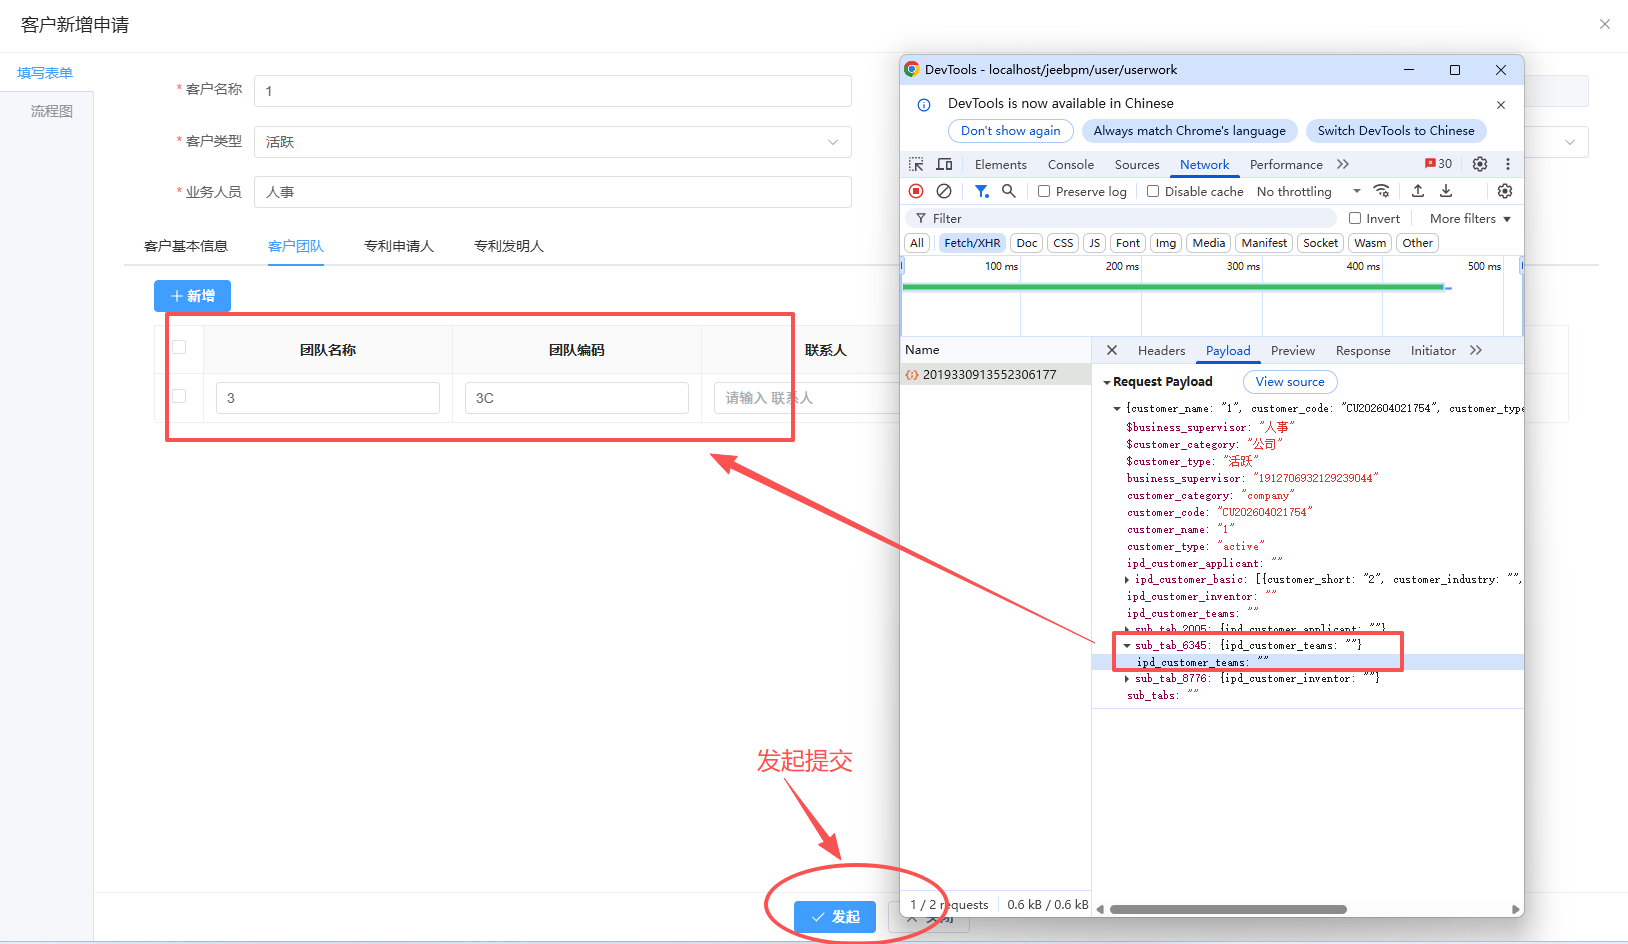Open the 客户类型 dropdown
Screen dimensions: 1628x944
pos(552,142)
